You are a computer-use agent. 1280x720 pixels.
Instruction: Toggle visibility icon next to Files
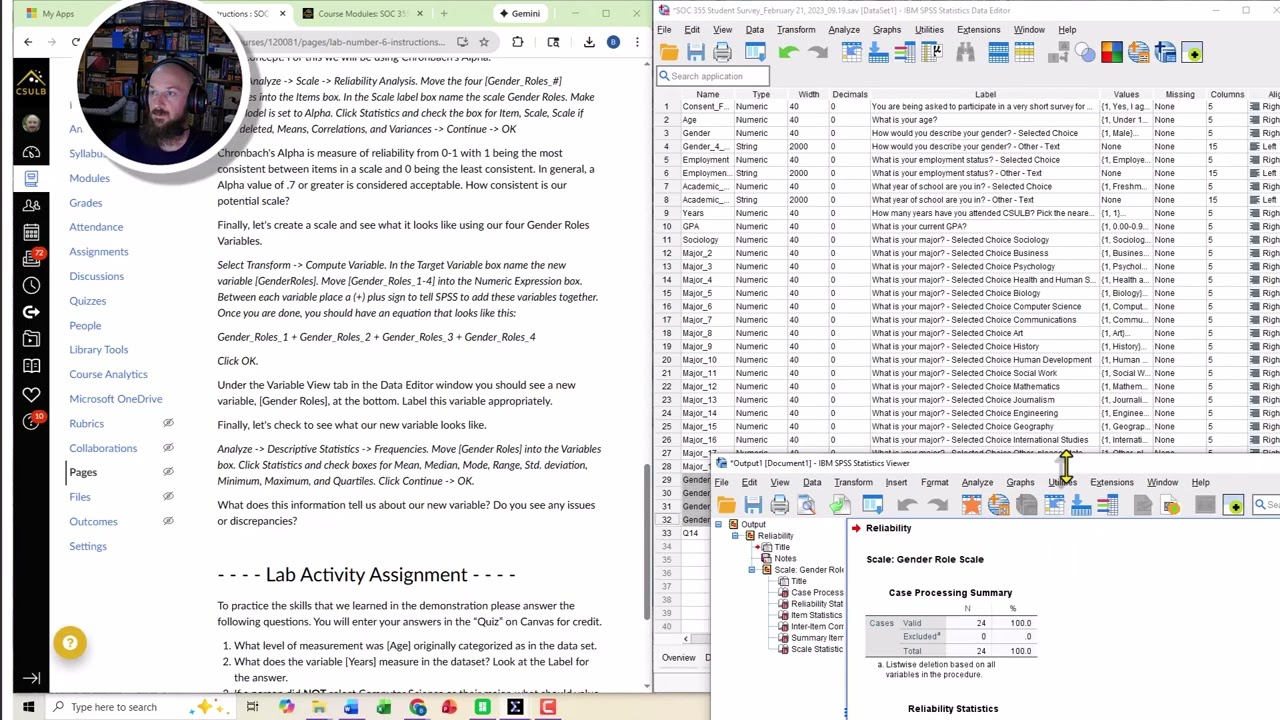(x=168, y=497)
